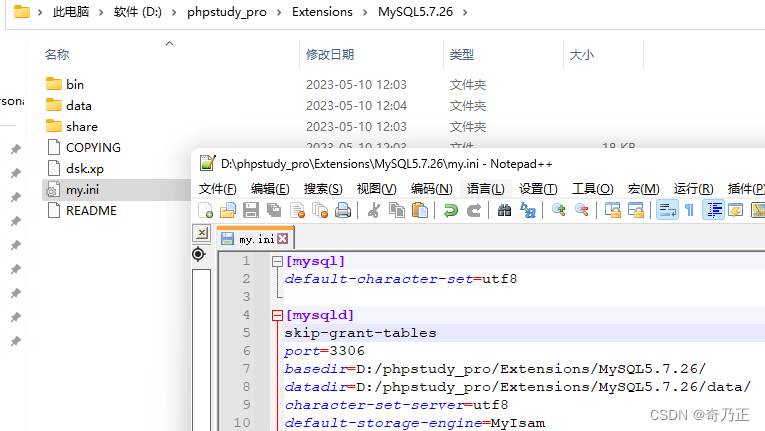Expand the chevron after Extensions breadcrumb

point(365,12)
